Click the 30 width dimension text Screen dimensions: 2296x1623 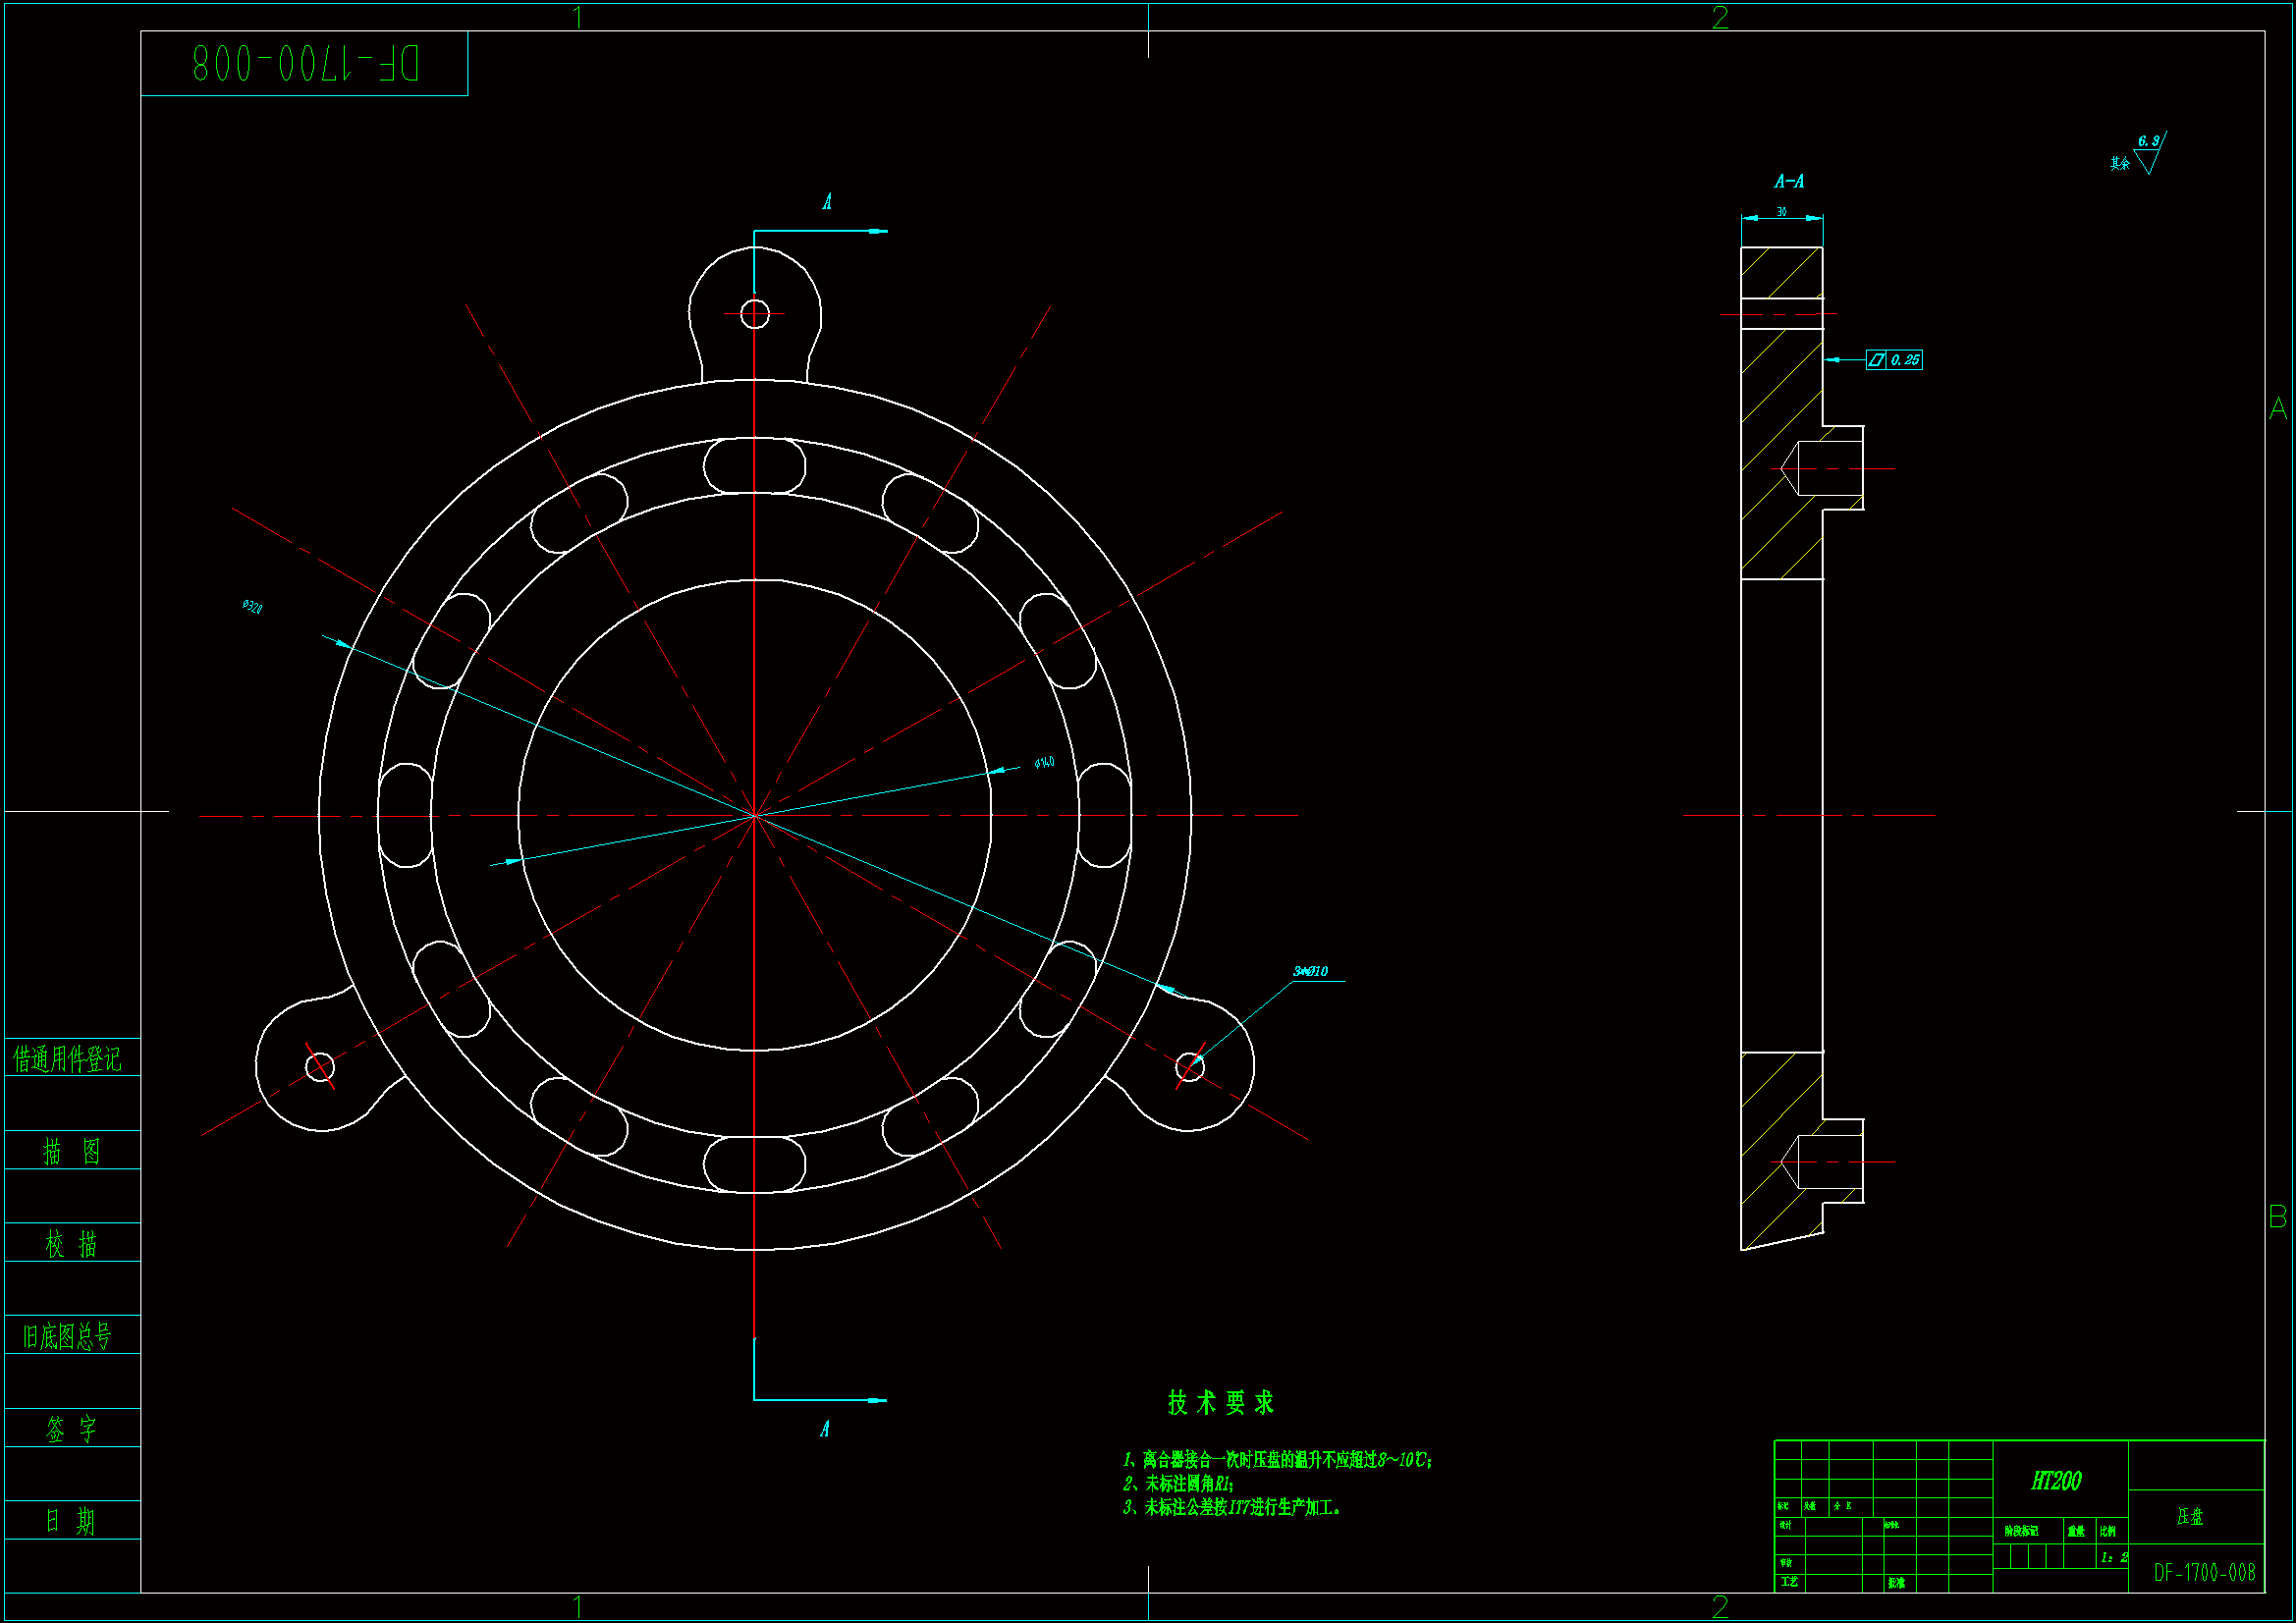point(1781,212)
